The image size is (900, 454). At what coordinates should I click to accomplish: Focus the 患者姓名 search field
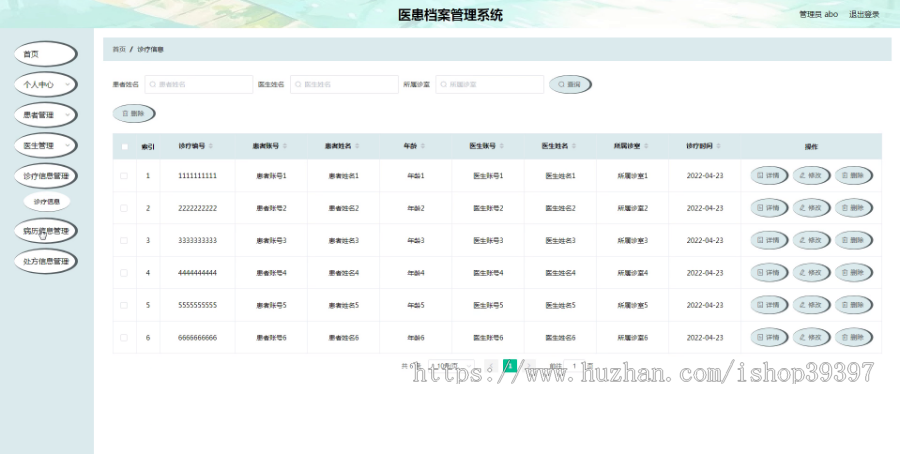pyautogui.click(x=199, y=84)
